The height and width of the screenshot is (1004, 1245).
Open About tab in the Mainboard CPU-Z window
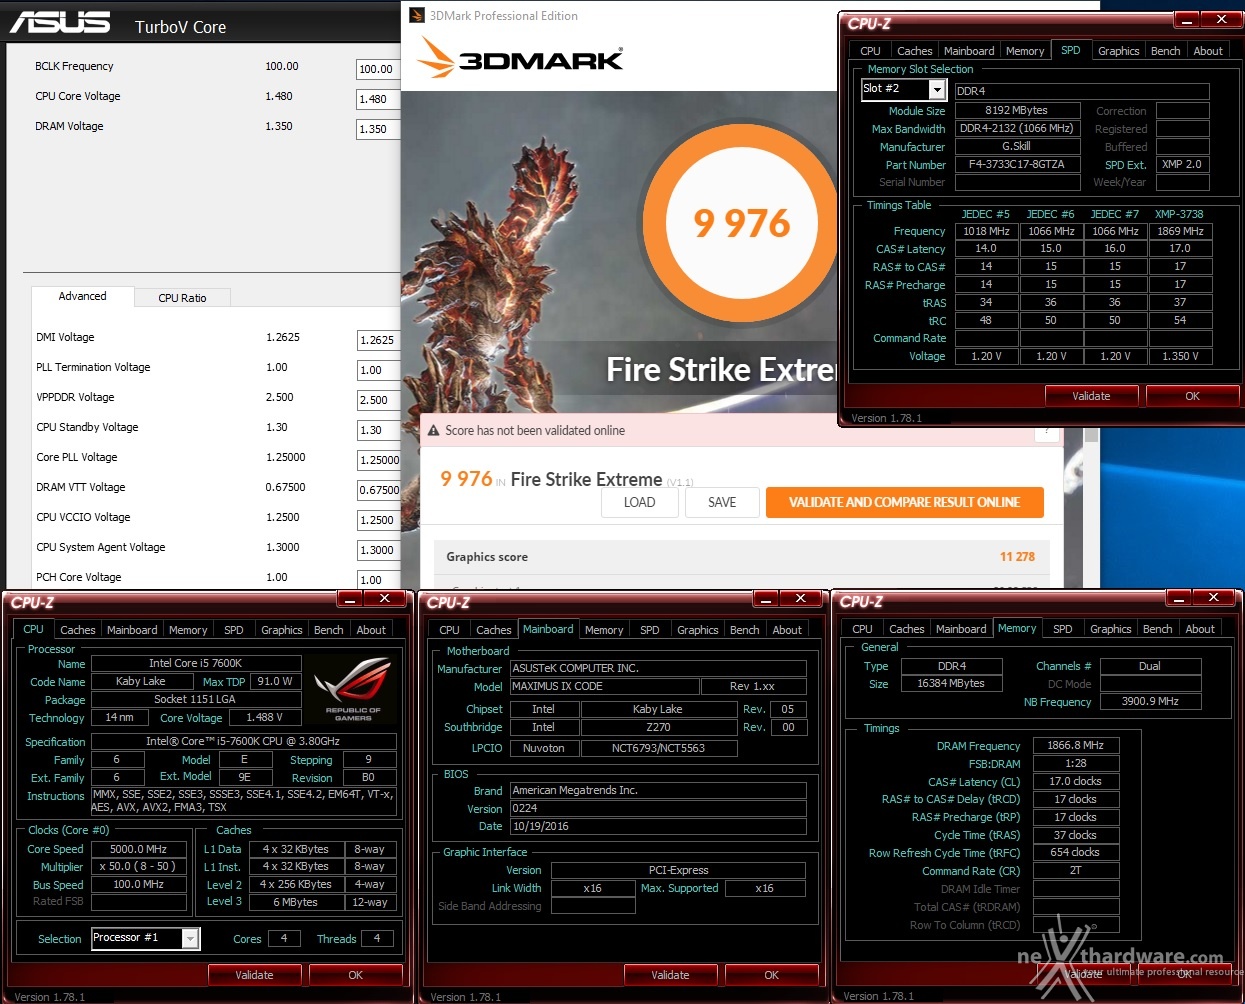click(x=787, y=630)
